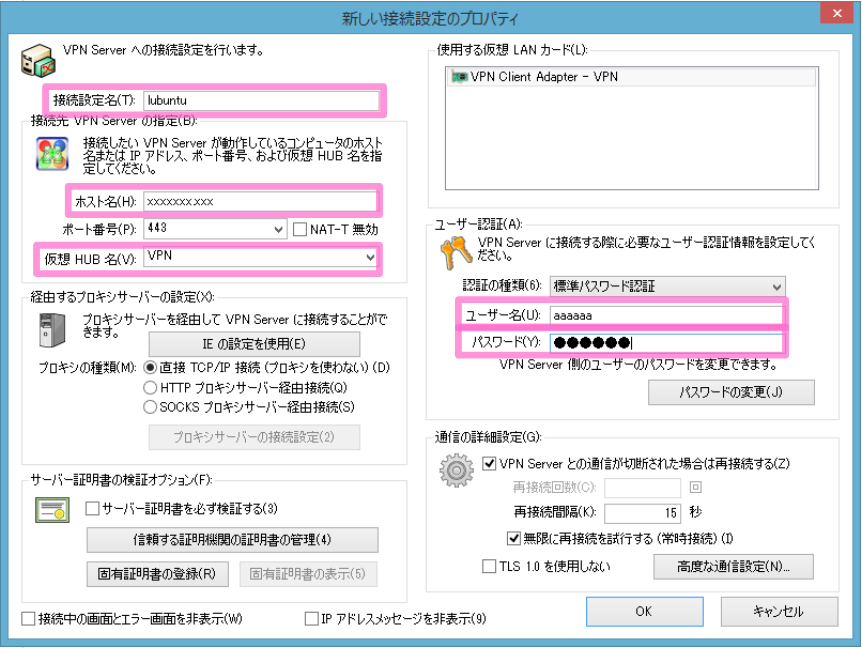Viewport: 863px width, 648px height.
Task: Enable サーバー証明書を必ず検証する checkbox
Action: (92, 508)
